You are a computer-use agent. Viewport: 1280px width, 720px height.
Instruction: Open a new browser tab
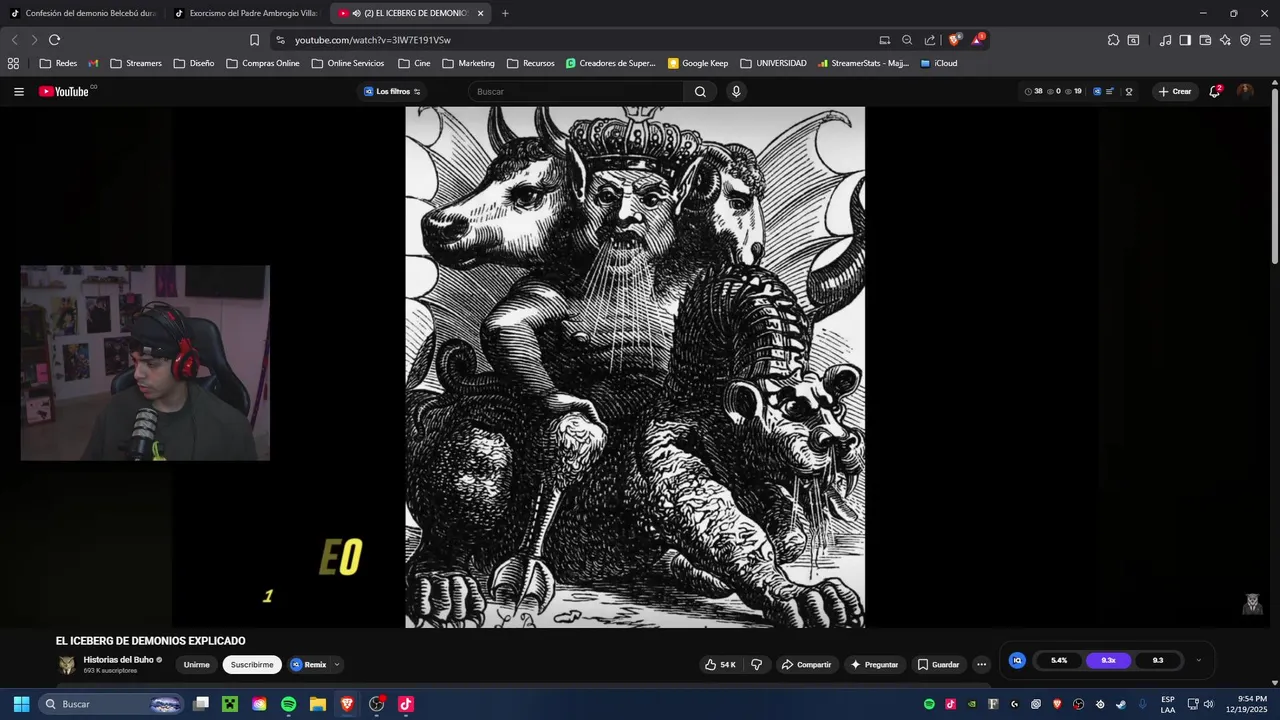(x=505, y=13)
